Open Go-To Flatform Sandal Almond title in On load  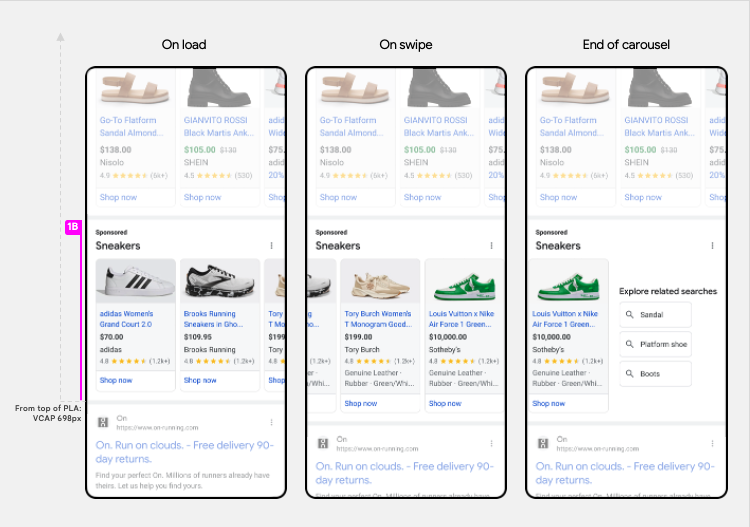coord(131,126)
